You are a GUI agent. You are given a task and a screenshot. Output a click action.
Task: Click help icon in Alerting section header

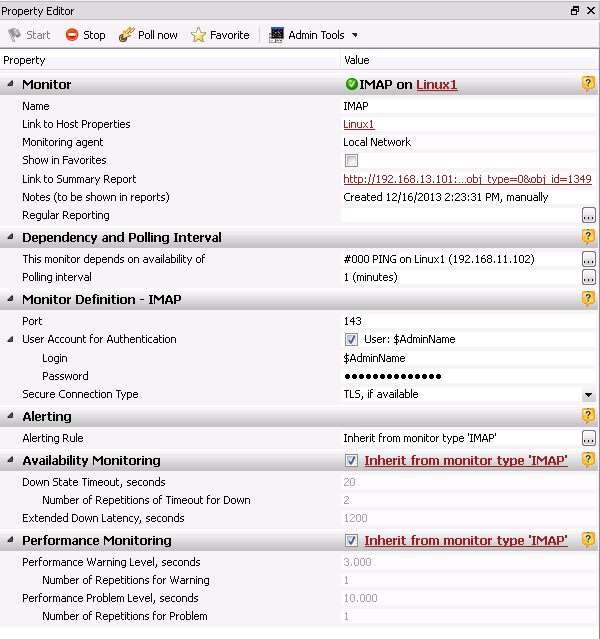tap(588, 416)
